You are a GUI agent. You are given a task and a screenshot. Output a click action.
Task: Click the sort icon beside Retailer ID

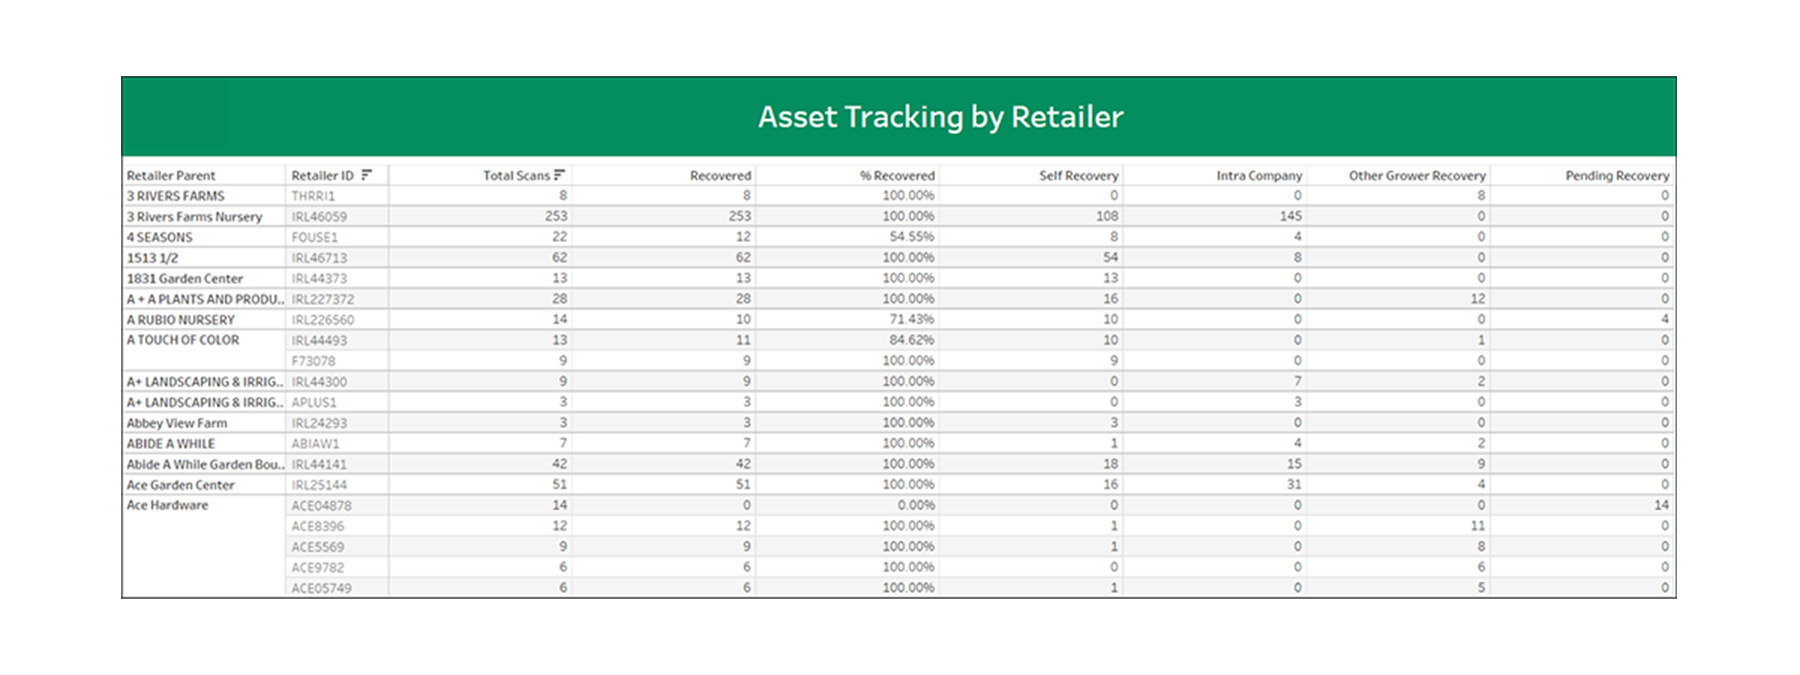click(x=367, y=175)
